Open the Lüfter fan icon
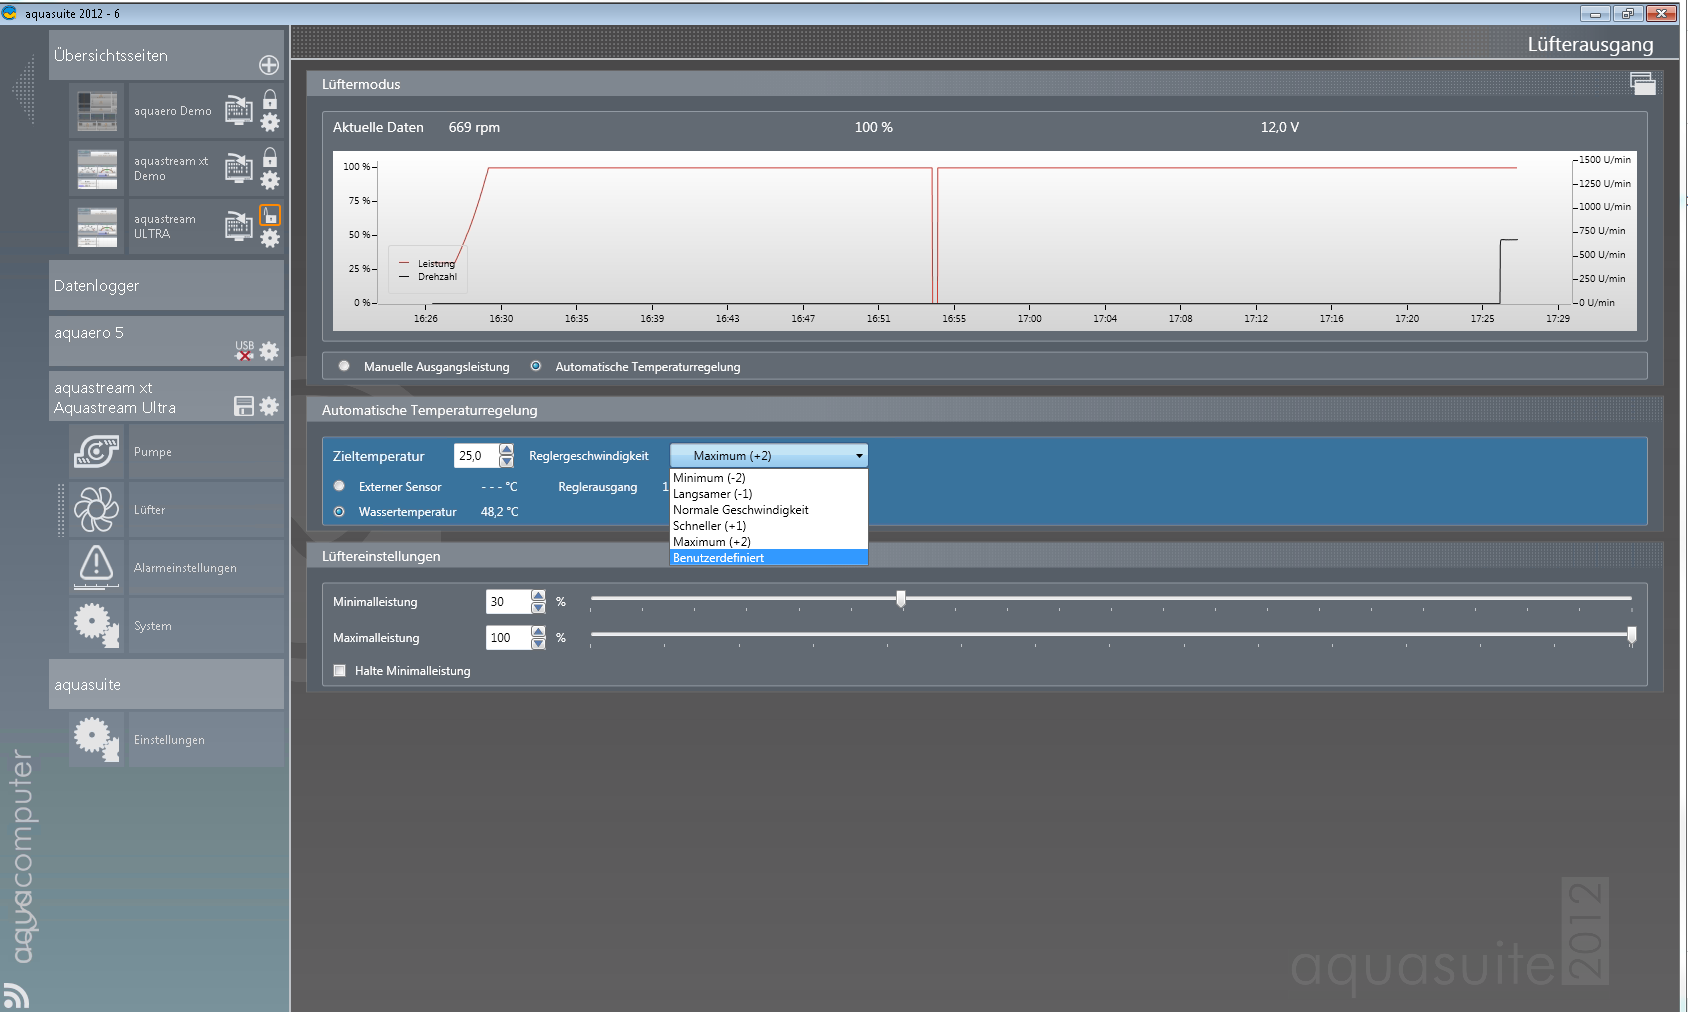This screenshot has height=1012, width=1688. [96, 509]
